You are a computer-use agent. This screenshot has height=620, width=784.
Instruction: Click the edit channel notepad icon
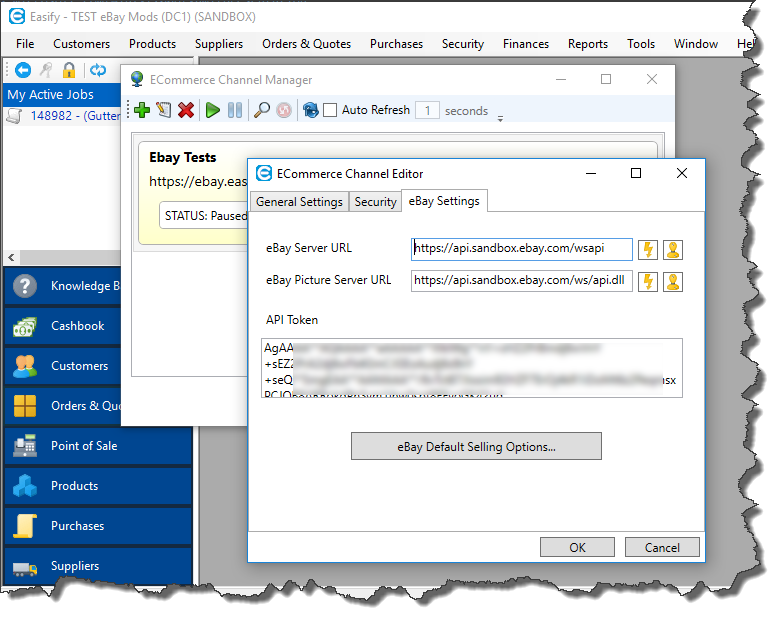(x=164, y=110)
